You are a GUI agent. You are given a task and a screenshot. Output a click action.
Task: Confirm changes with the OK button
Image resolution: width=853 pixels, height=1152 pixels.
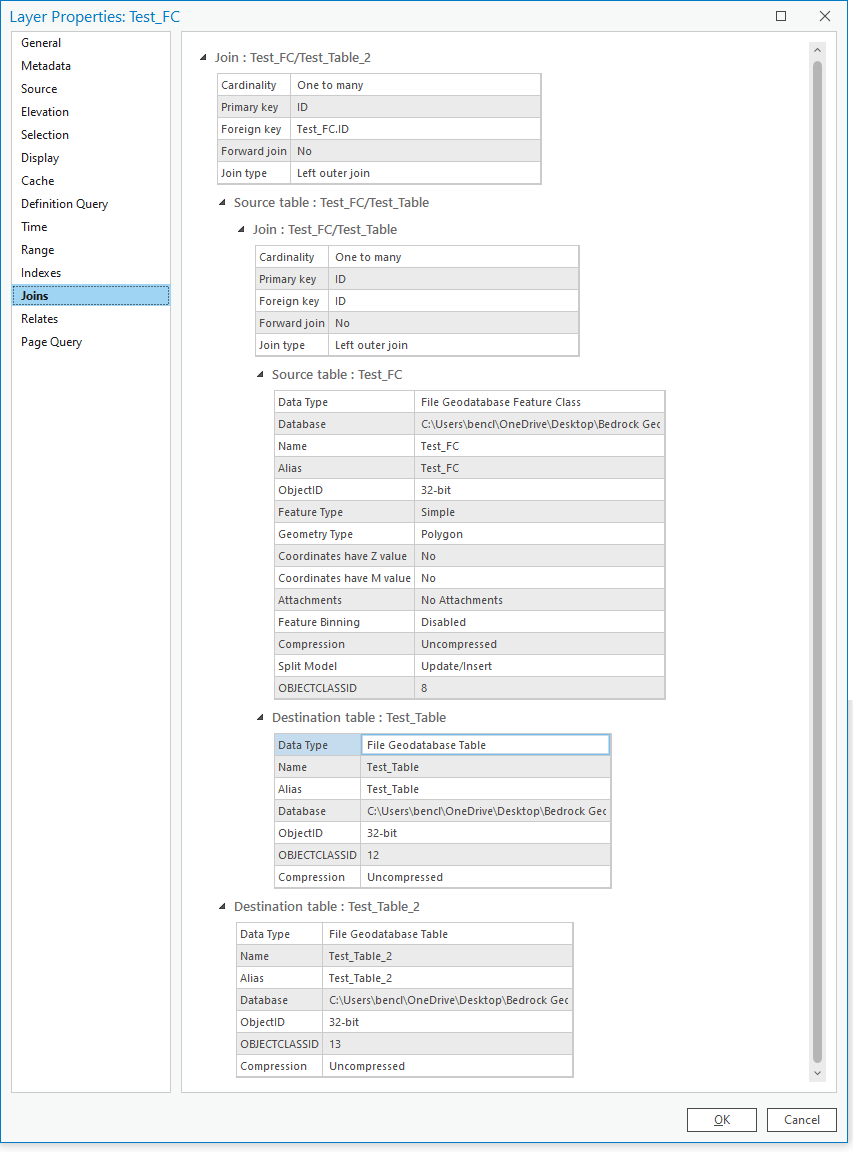pos(721,1119)
